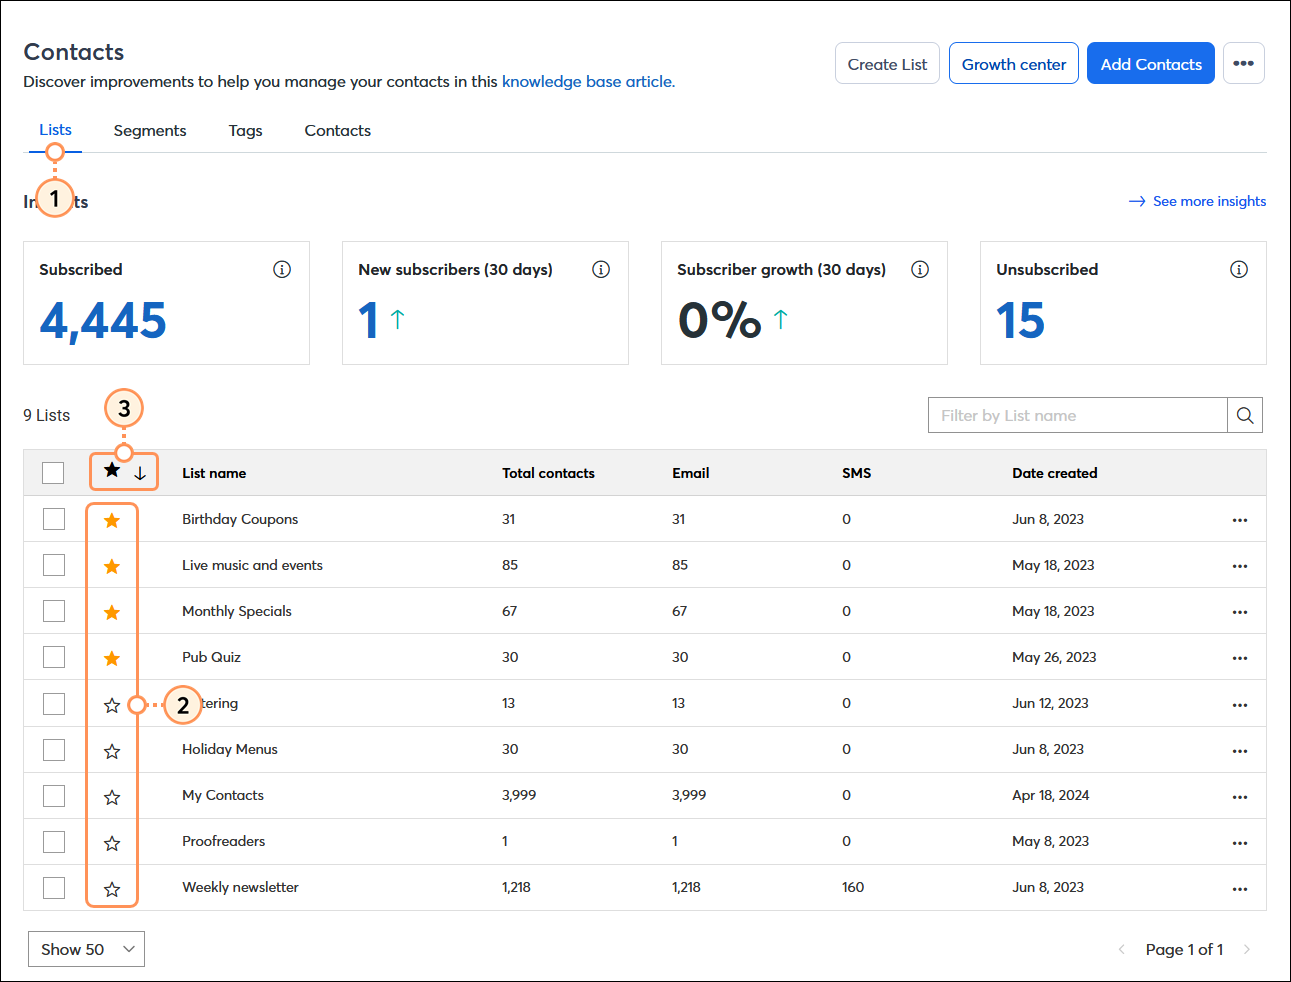
Task: Open actions menu for Pub Quiz row
Action: pos(1240,658)
